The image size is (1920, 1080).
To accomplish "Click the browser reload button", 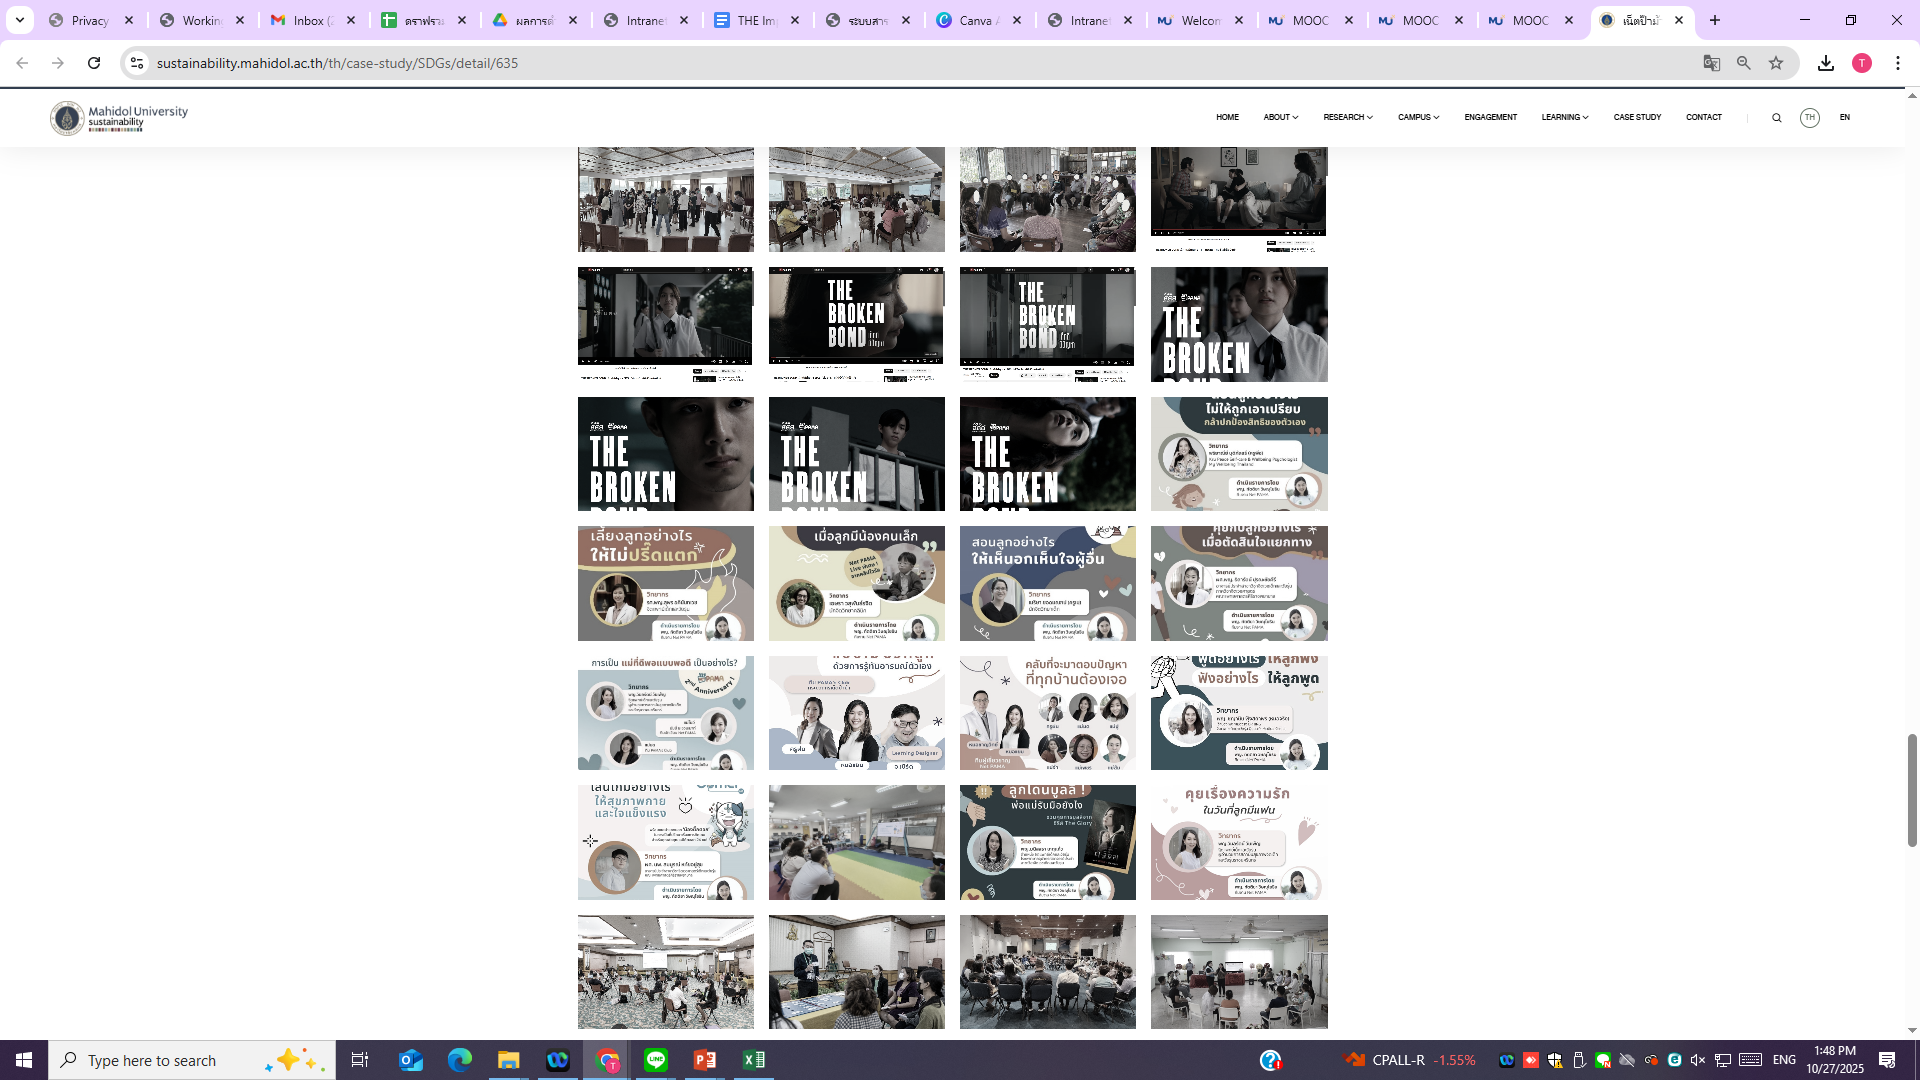I will pos(94,63).
